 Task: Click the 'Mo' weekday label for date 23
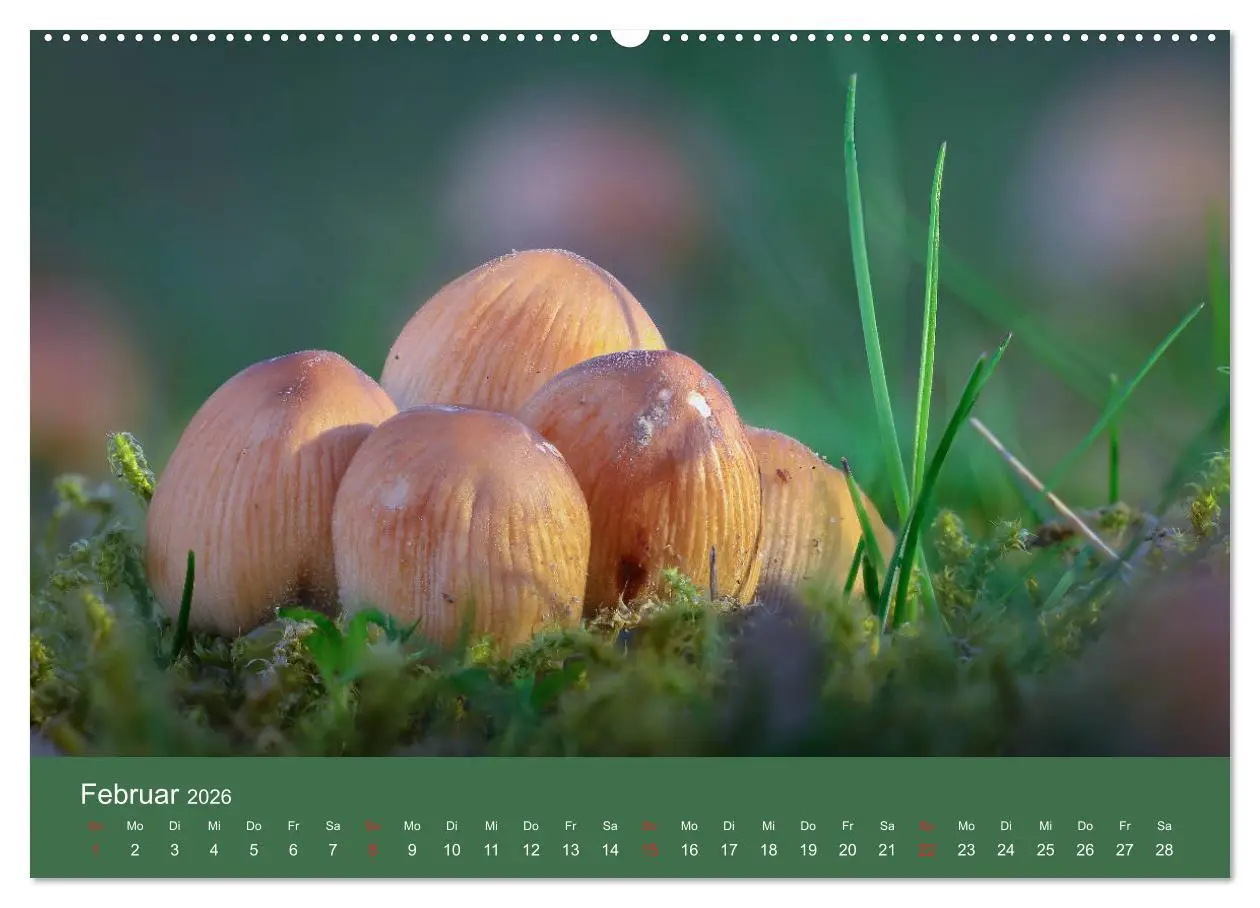point(966,826)
